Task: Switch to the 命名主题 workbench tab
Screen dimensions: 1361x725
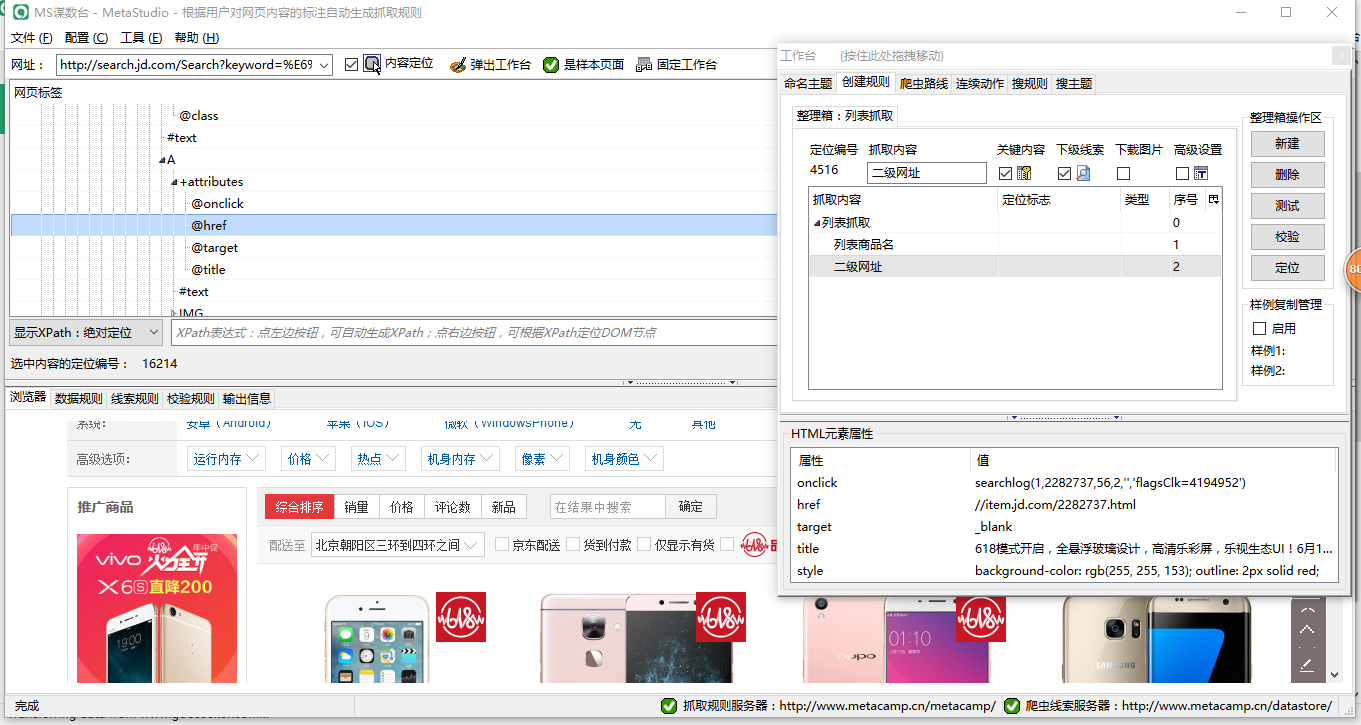Action: [808, 84]
